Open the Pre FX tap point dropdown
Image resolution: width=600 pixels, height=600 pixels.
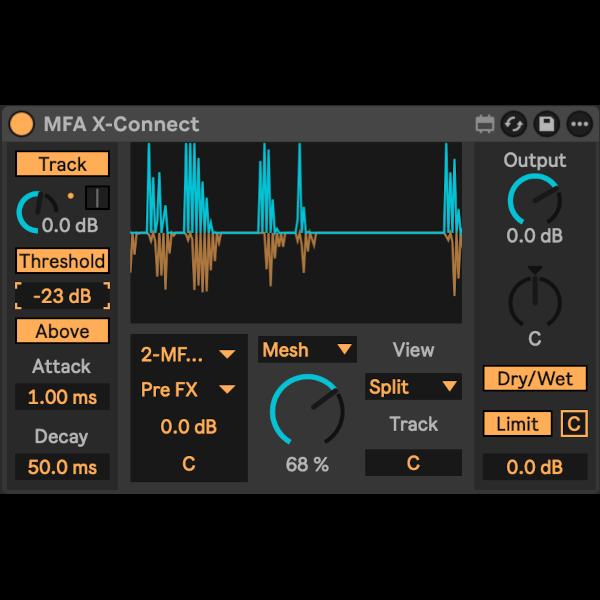[188, 389]
